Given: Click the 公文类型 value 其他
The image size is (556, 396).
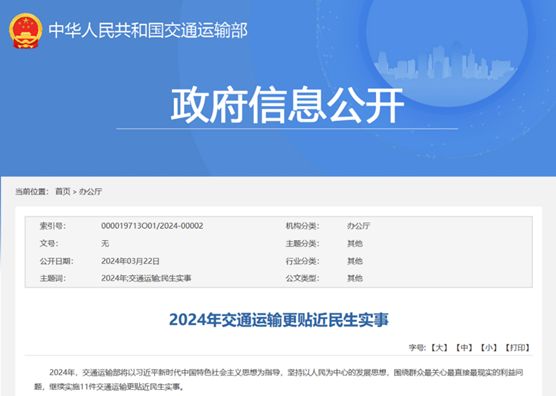Looking at the screenshot, I should point(355,278).
